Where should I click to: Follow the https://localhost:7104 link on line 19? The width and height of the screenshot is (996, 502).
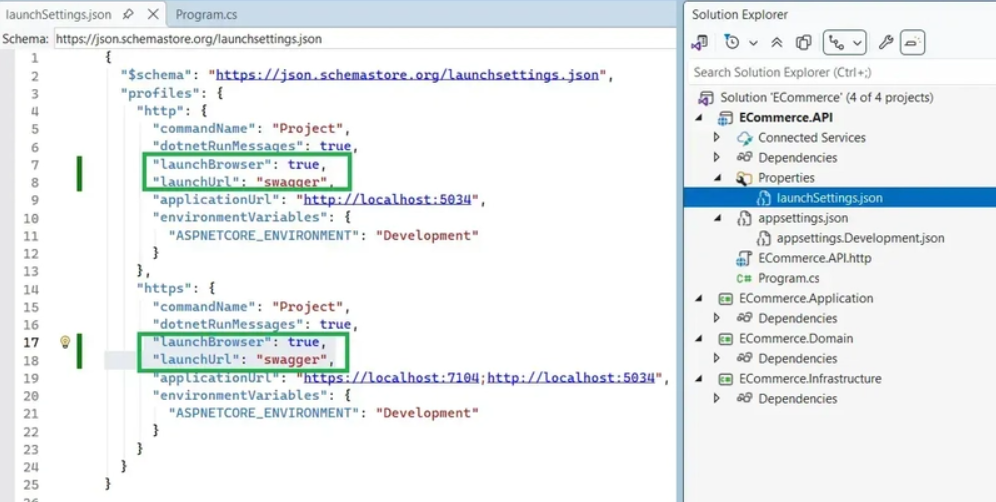click(x=391, y=377)
